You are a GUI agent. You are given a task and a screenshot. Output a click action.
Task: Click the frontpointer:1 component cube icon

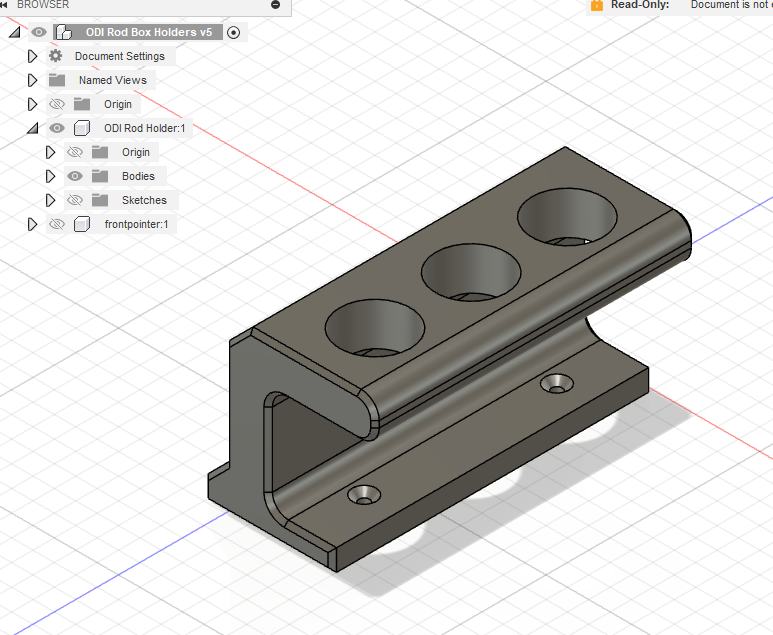(82, 224)
